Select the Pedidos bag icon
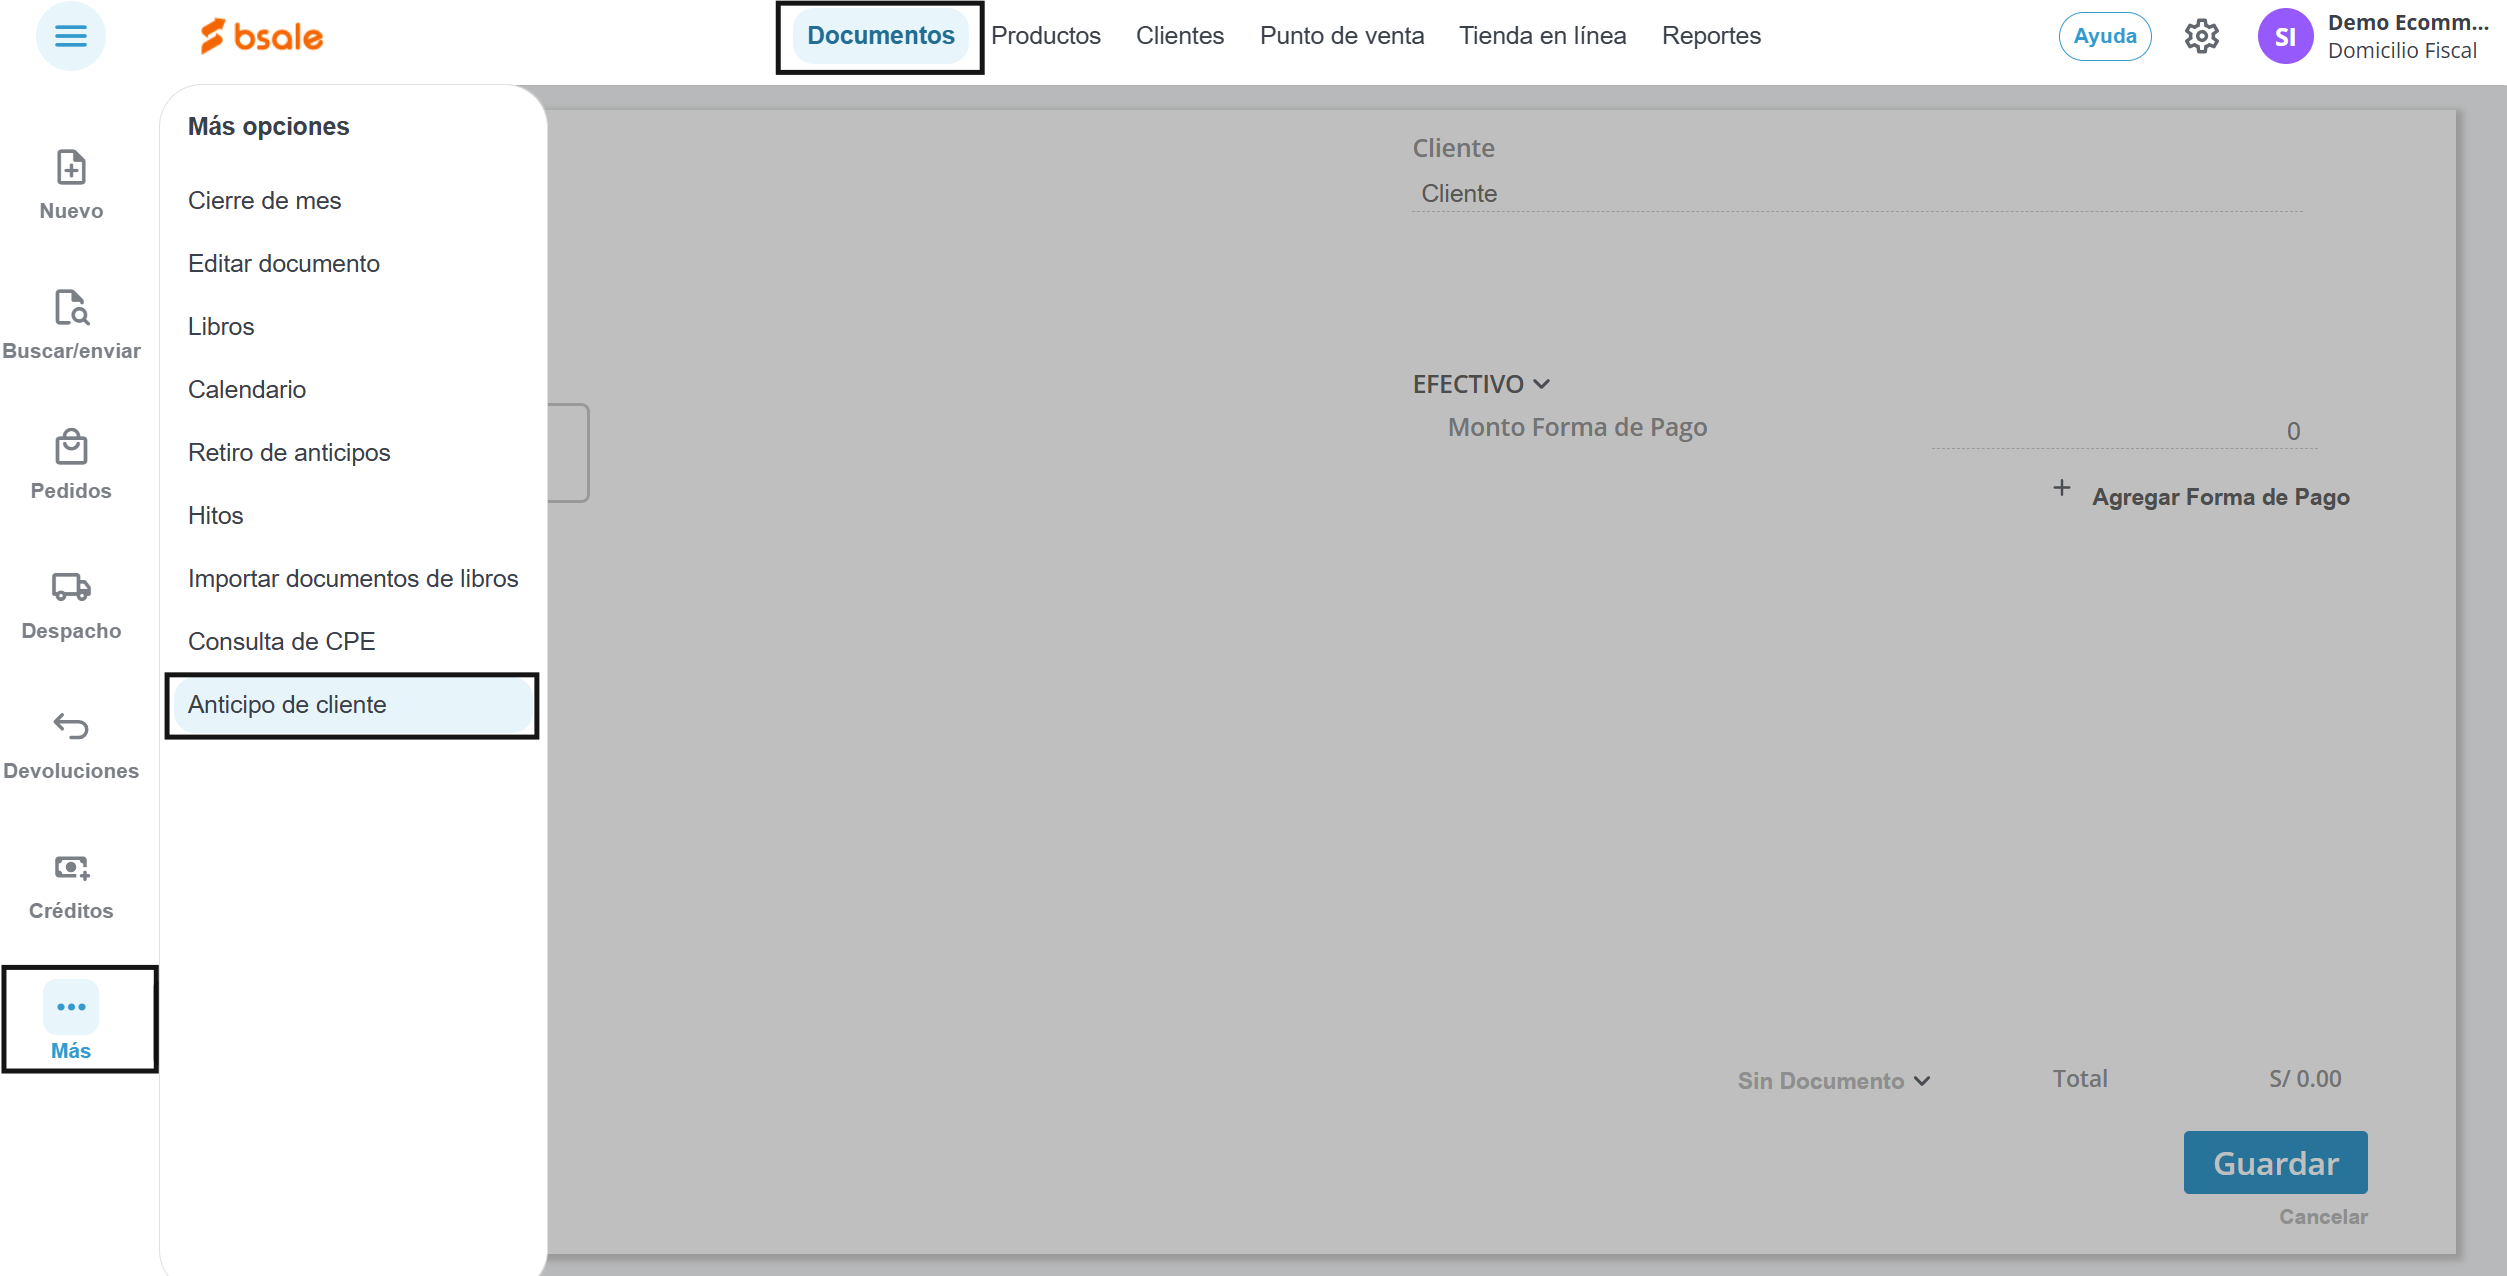2507x1276 pixels. pyautogui.click(x=71, y=448)
